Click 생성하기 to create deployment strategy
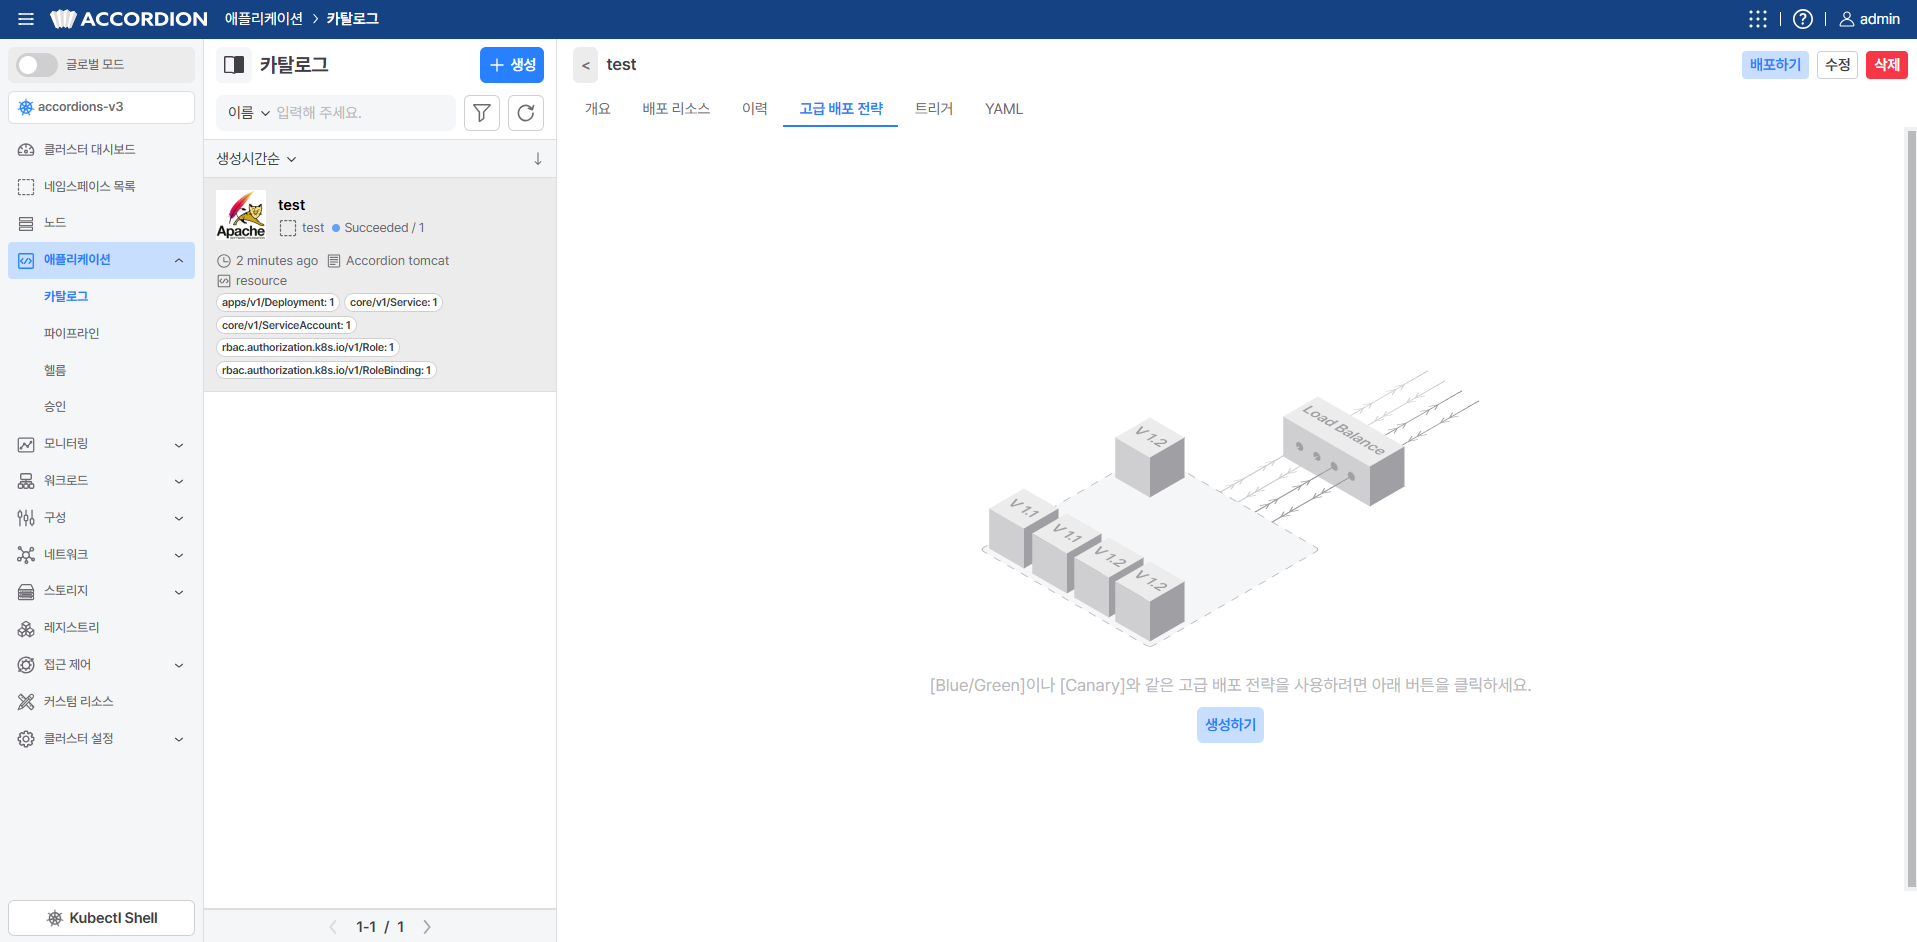This screenshot has height=942, width=1917. click(x=1230, y=725)
